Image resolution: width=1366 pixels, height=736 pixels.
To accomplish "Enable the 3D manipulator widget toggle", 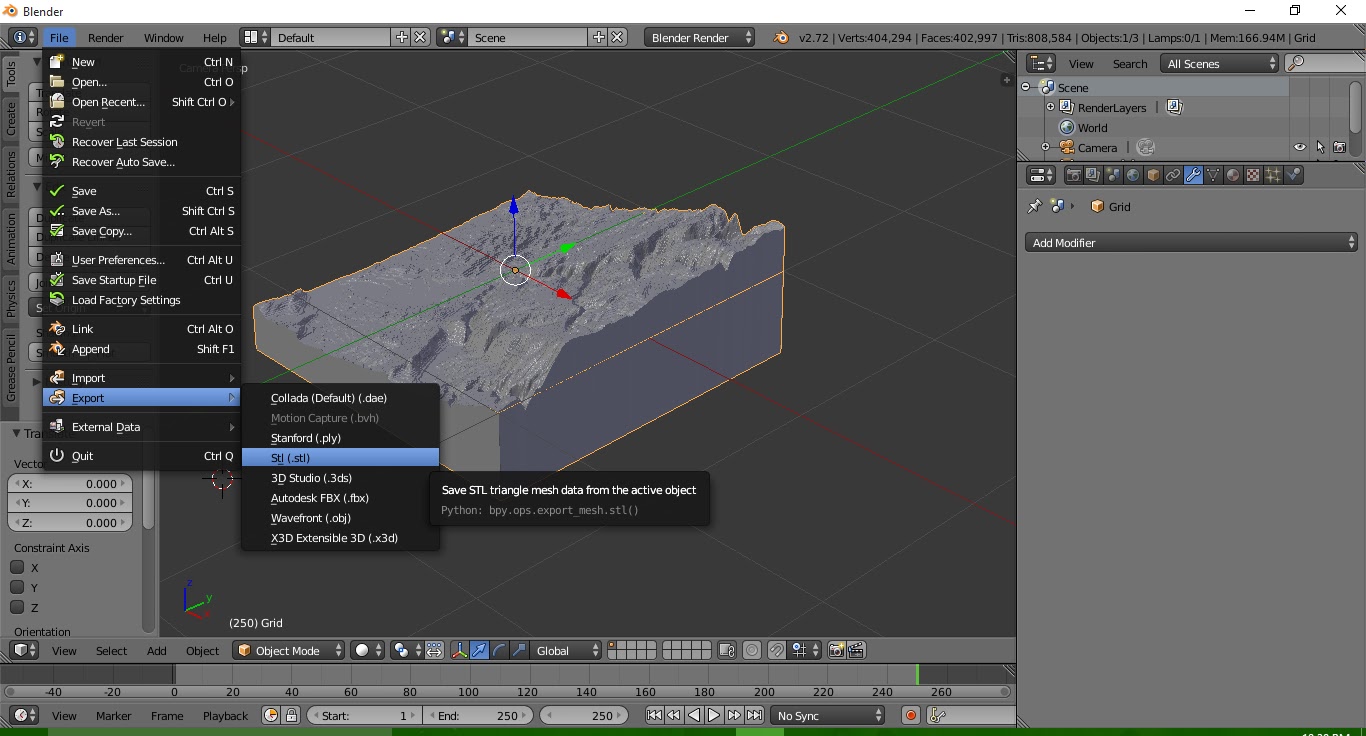I will (459, 650).
